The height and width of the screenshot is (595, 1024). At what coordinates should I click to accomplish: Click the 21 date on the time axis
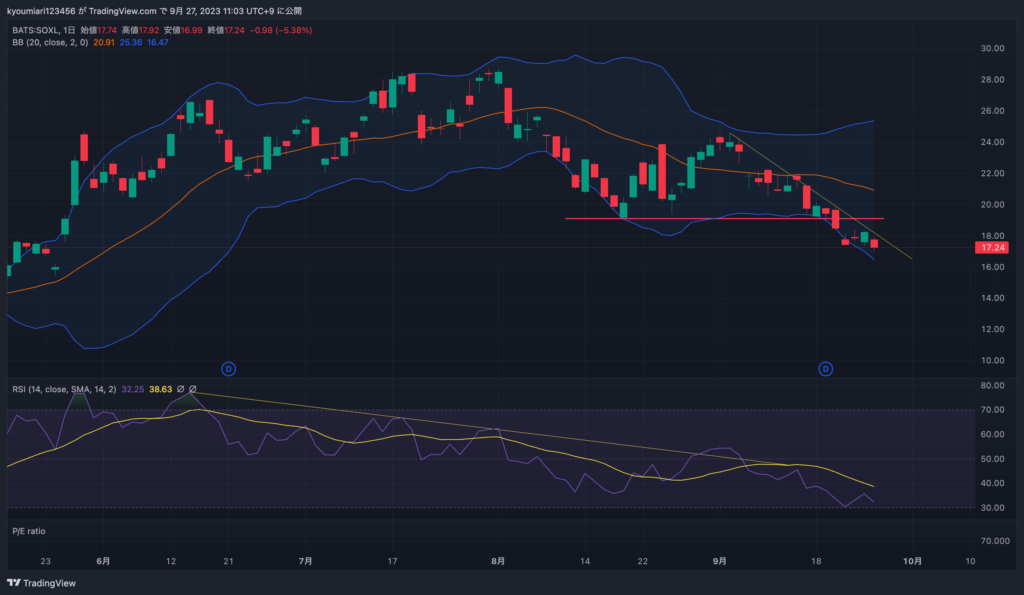228,561
